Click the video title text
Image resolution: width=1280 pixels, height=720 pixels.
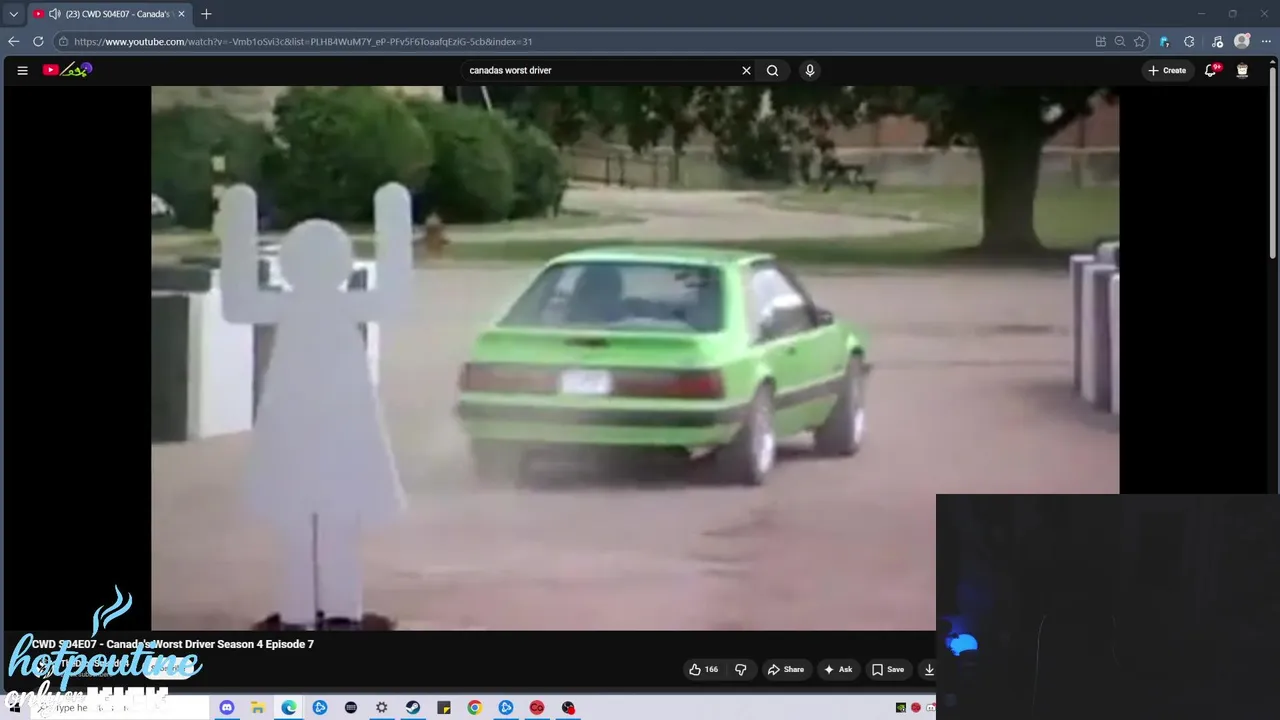tap(172, 644)
